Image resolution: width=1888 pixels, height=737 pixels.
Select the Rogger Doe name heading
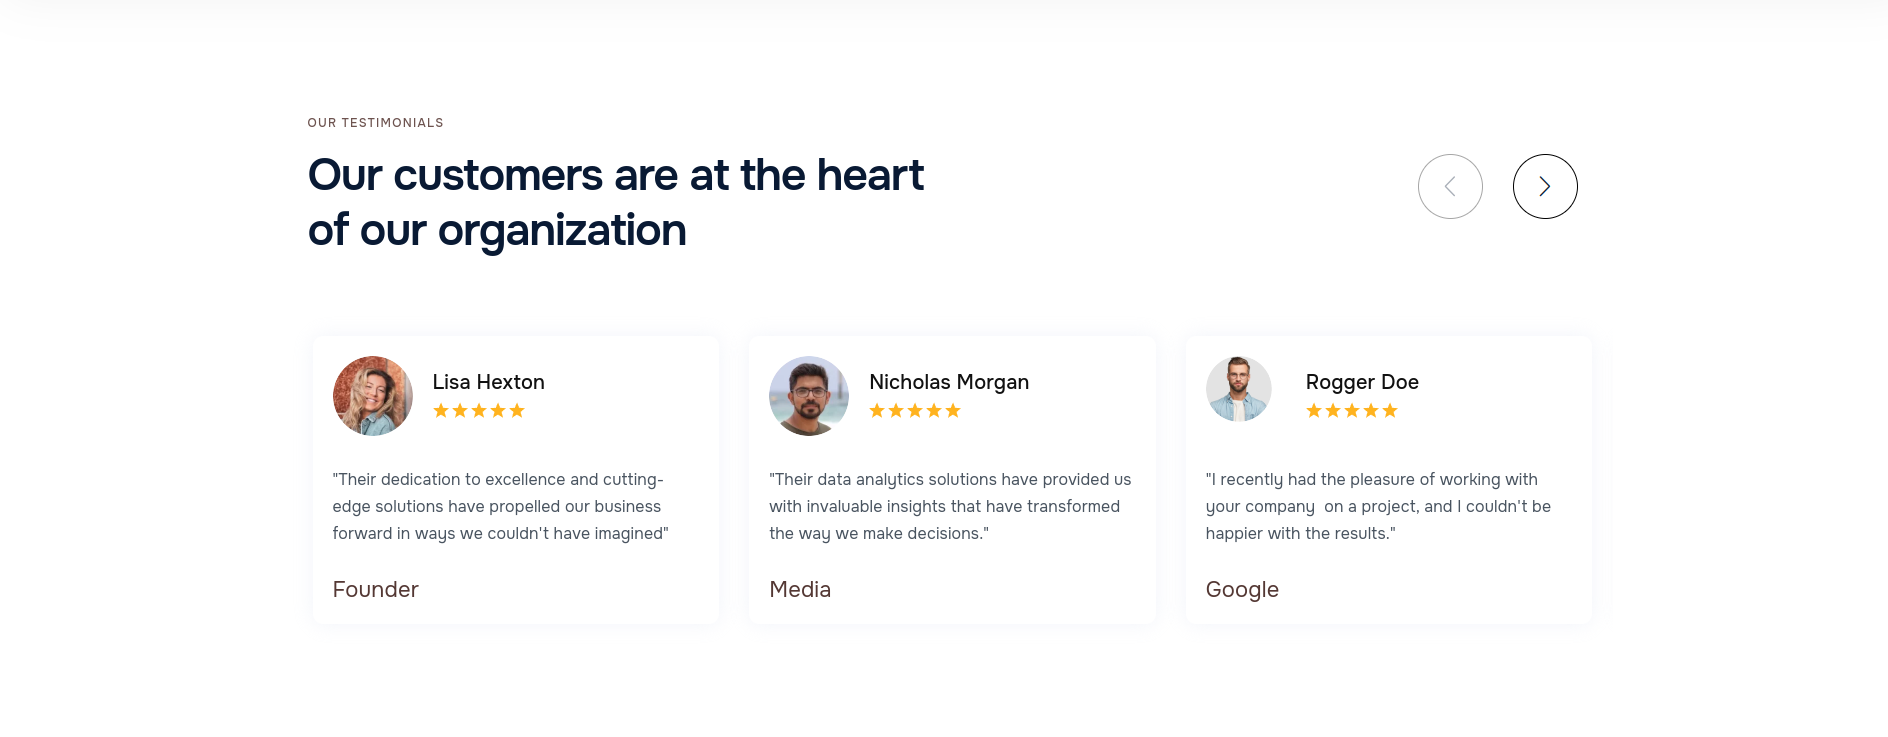[x=1362, y=382]
